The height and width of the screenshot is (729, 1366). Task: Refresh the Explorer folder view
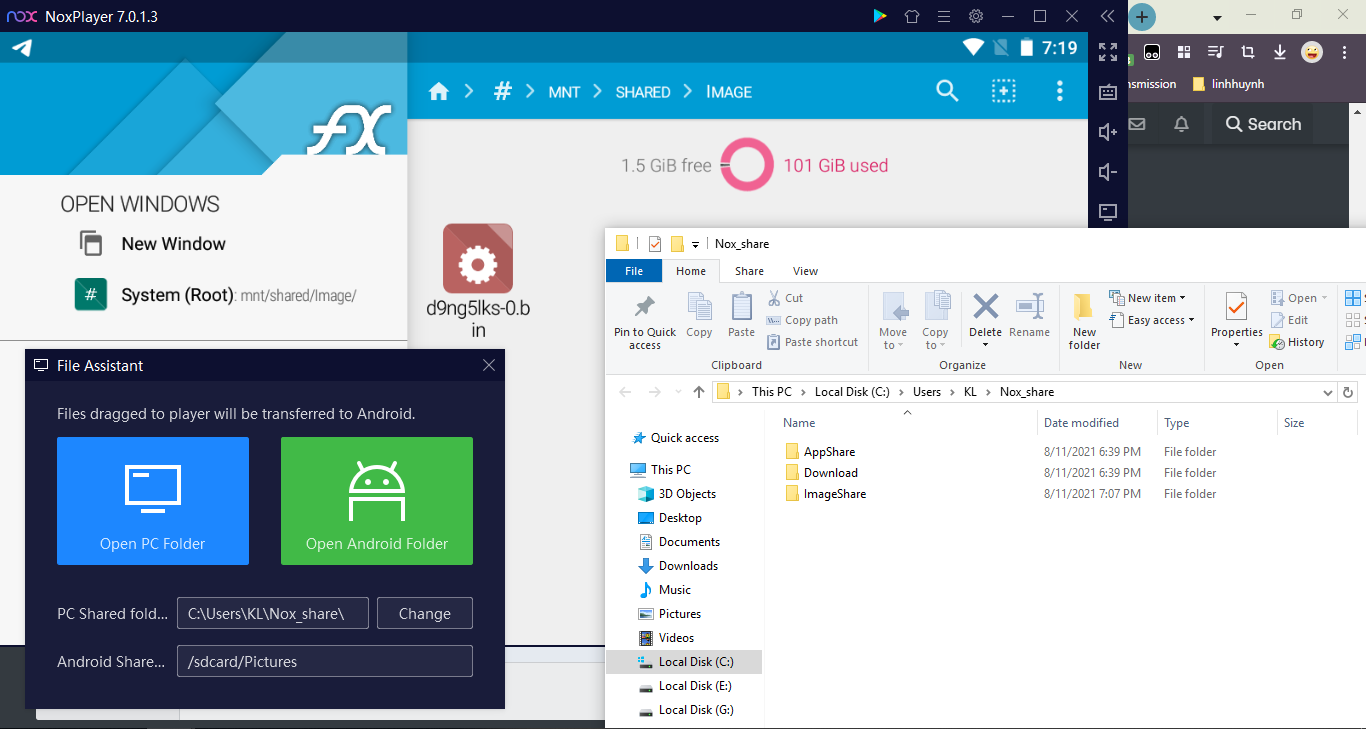click(x=1348, y=392)
